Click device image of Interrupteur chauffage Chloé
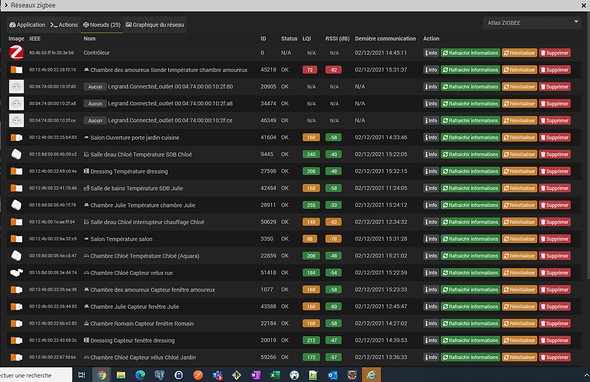 coord(16,222)
